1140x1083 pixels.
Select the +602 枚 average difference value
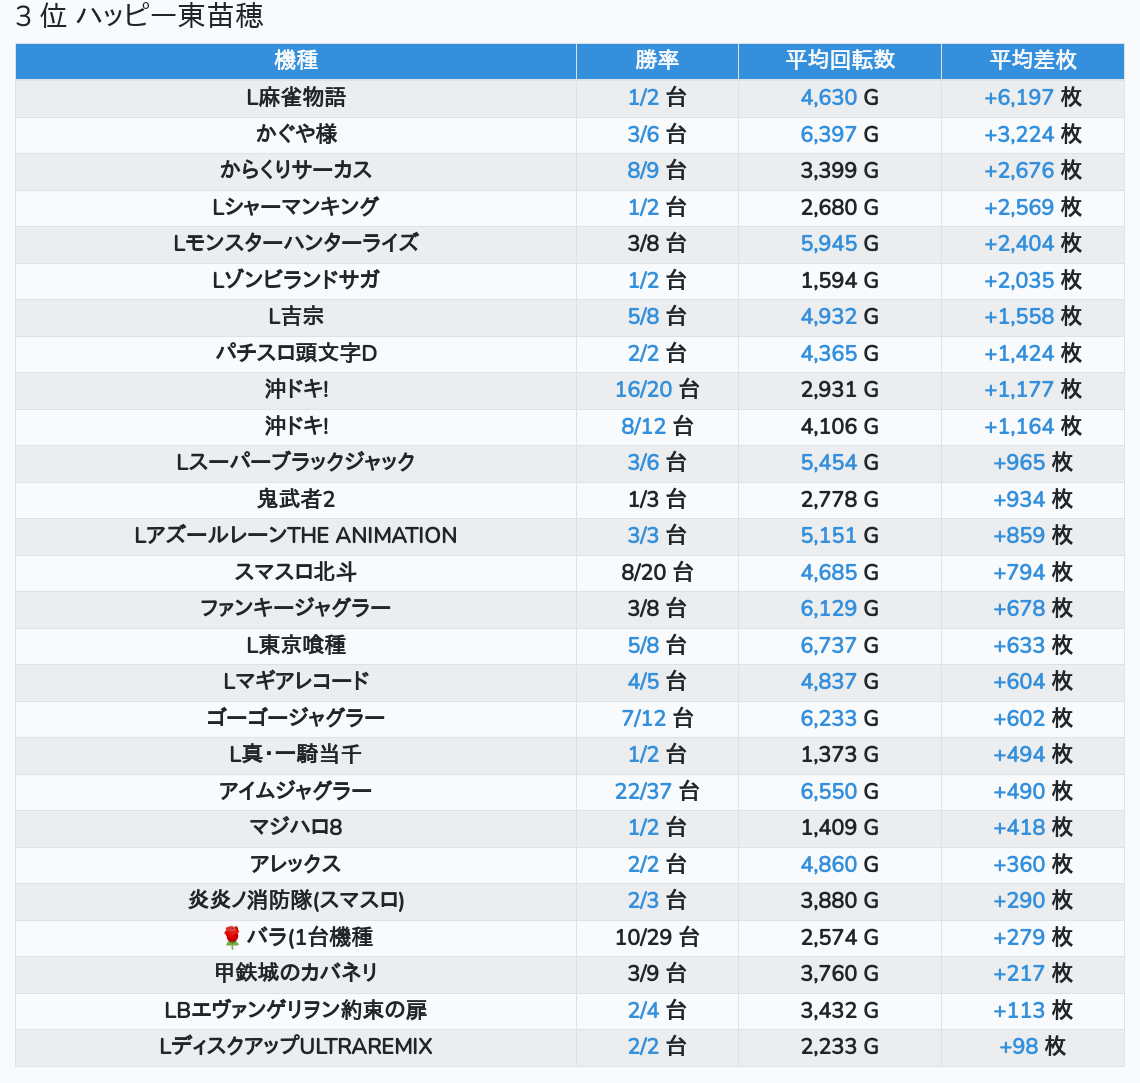(1032, 718)
